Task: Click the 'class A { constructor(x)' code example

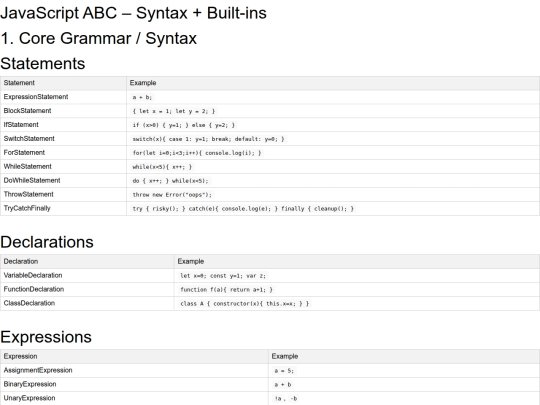Action: pos(245,304)
